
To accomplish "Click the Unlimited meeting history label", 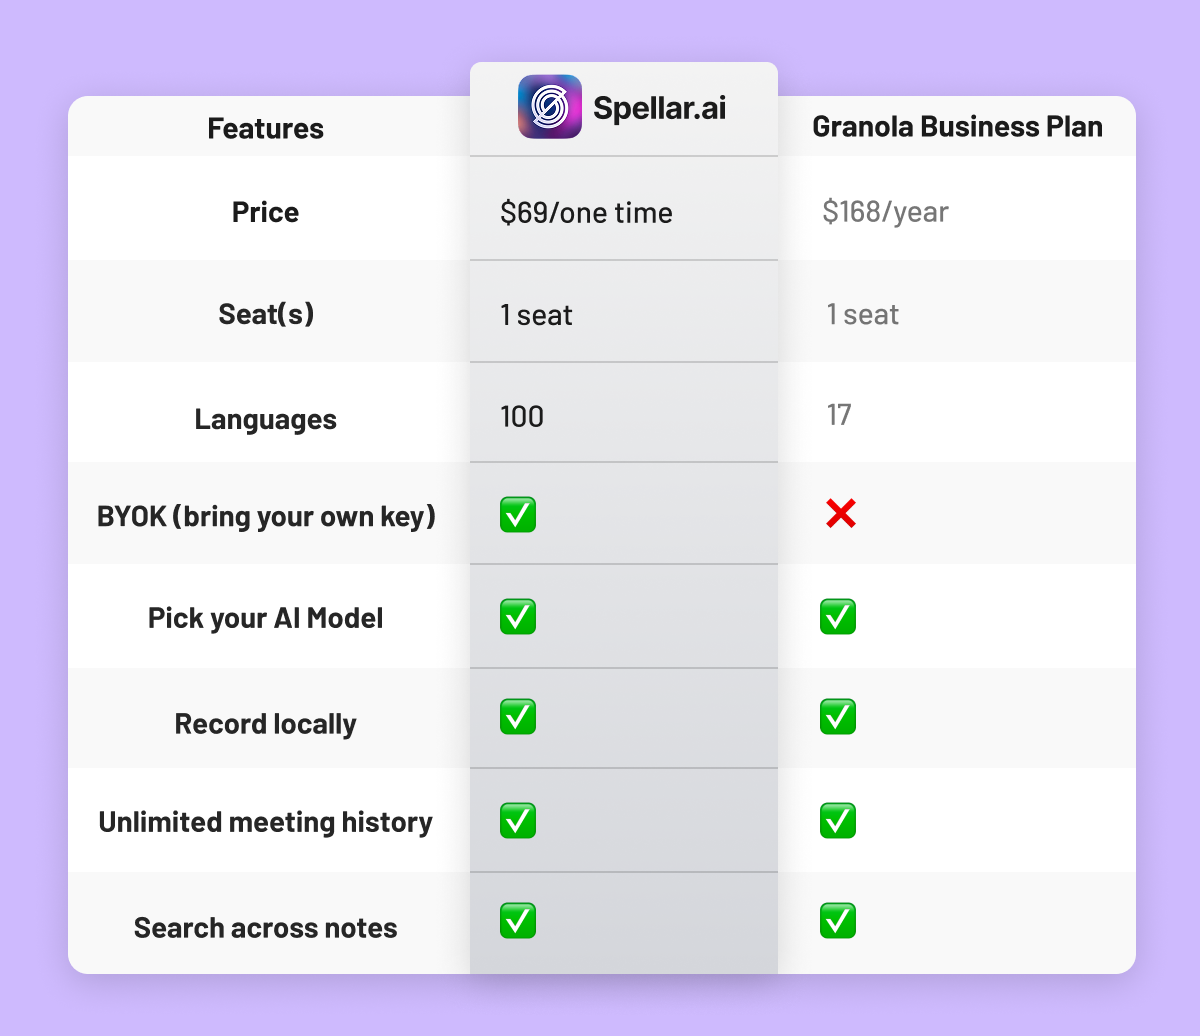I will point(266,823).
